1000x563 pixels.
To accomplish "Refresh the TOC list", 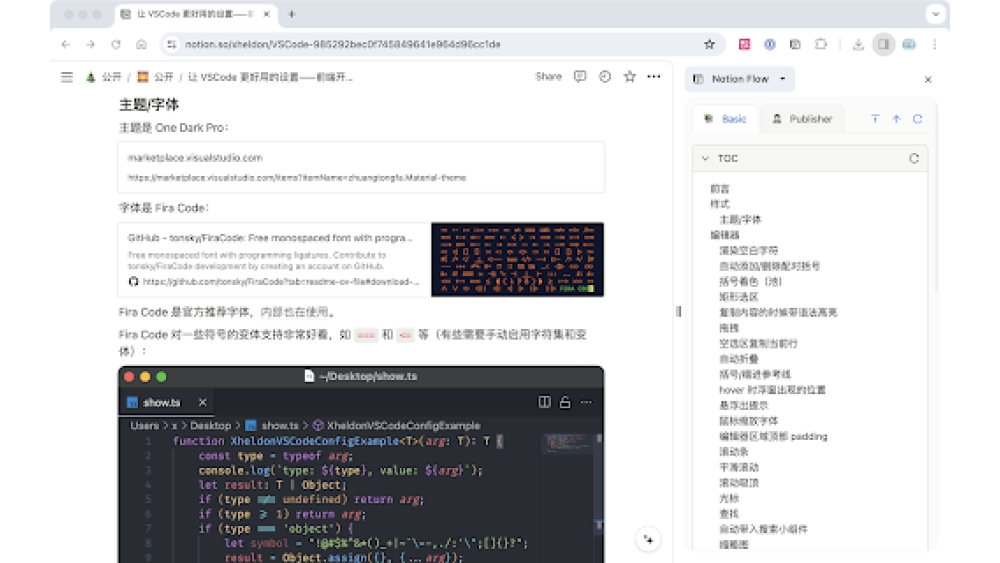I will [x=914, y=158].
